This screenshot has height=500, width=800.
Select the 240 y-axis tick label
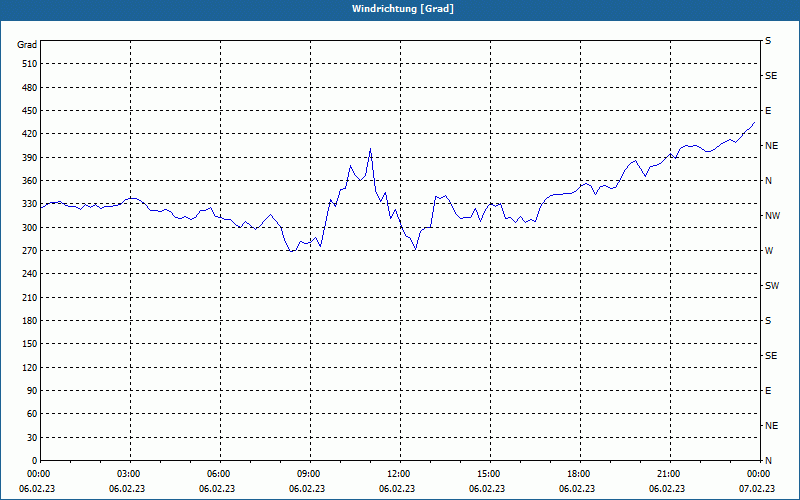[30, 274]
